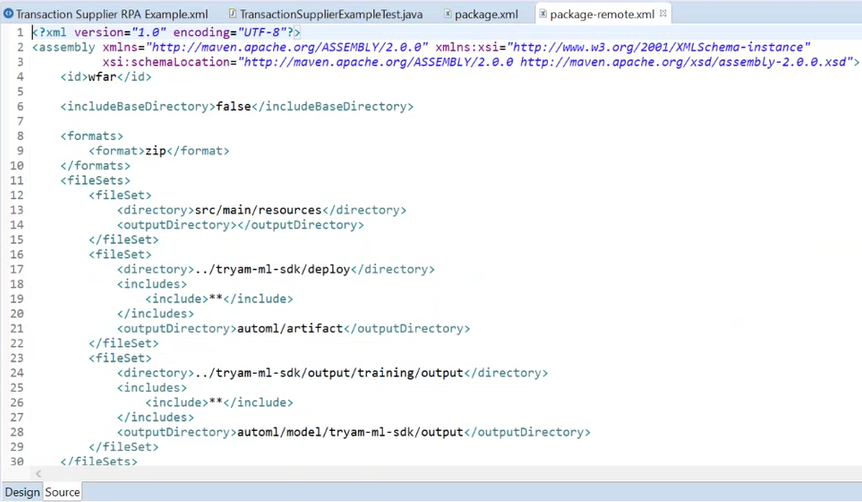
Task: Switch to the Design view tab
Action: [22, 492]
